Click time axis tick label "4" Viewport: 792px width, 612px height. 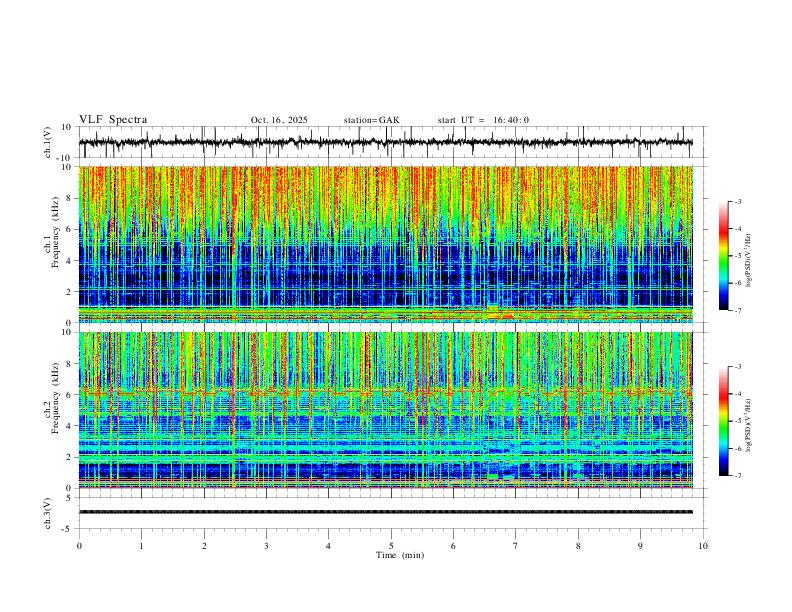tap(328, 546)
